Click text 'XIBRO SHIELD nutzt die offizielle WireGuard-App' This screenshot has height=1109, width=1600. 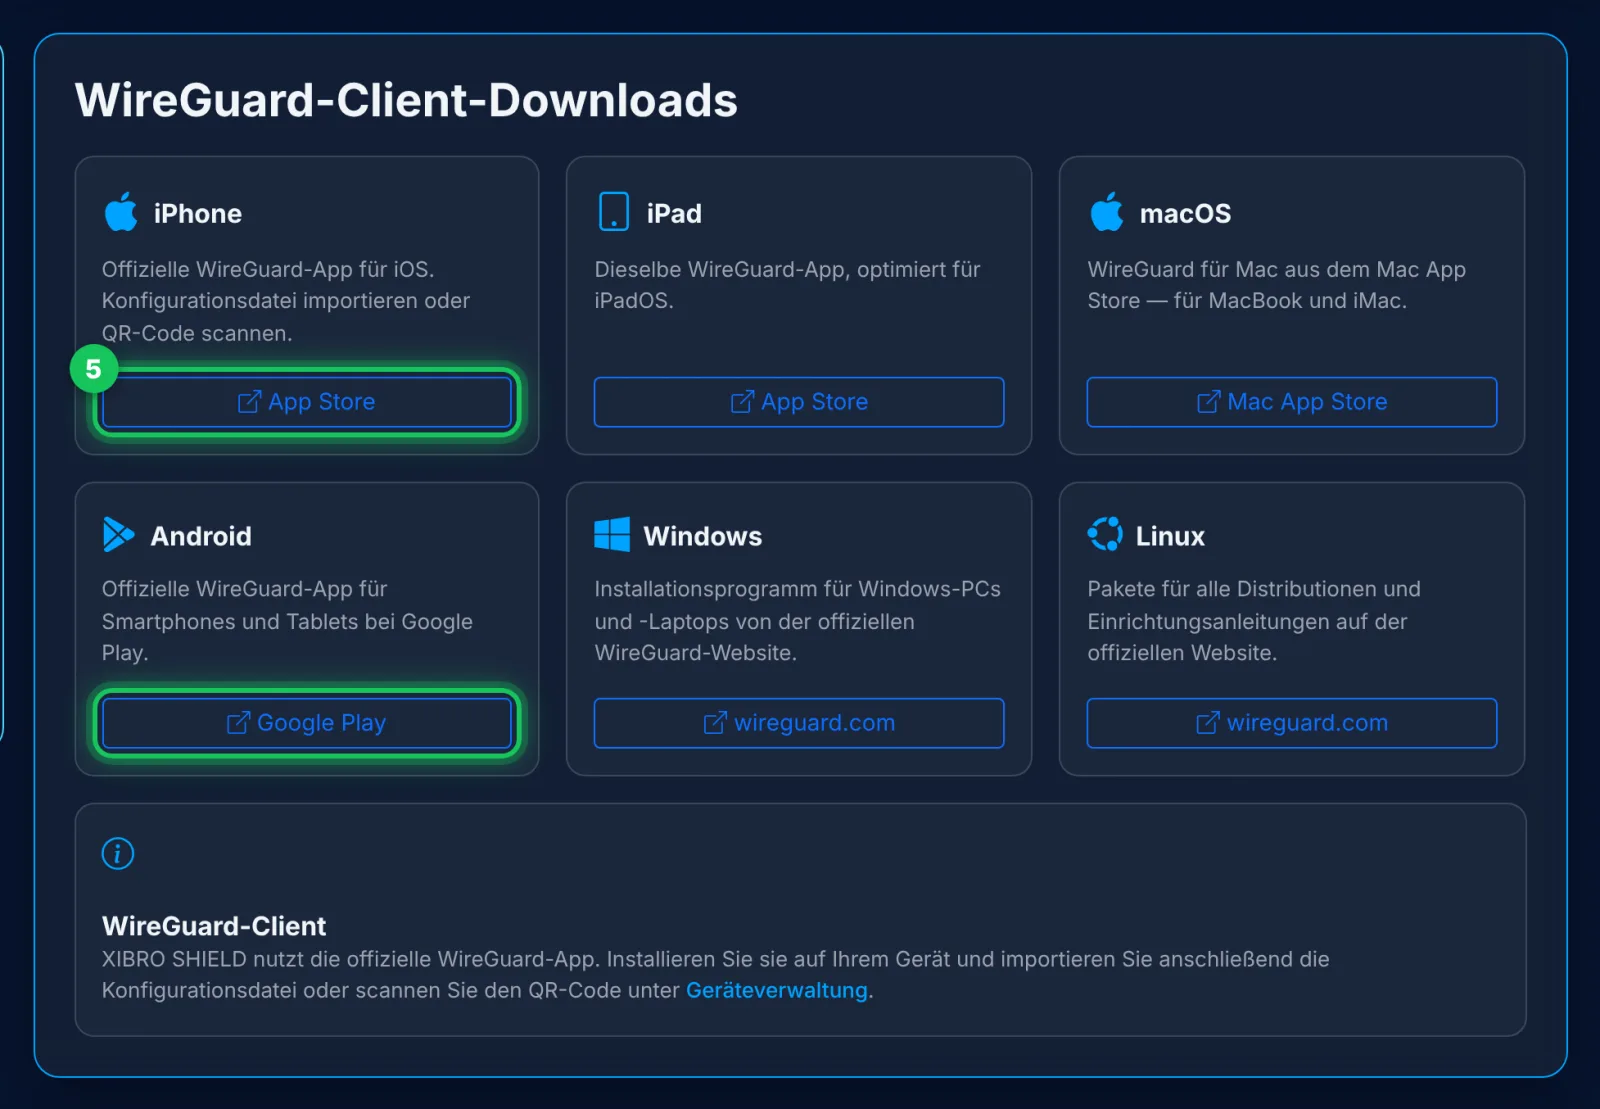point(350,959)
